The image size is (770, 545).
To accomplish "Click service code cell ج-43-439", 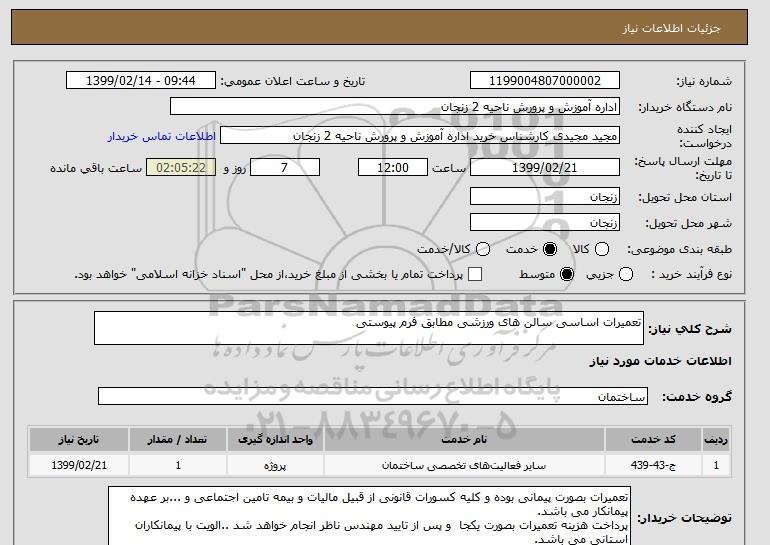I will [x=653, y=465].
